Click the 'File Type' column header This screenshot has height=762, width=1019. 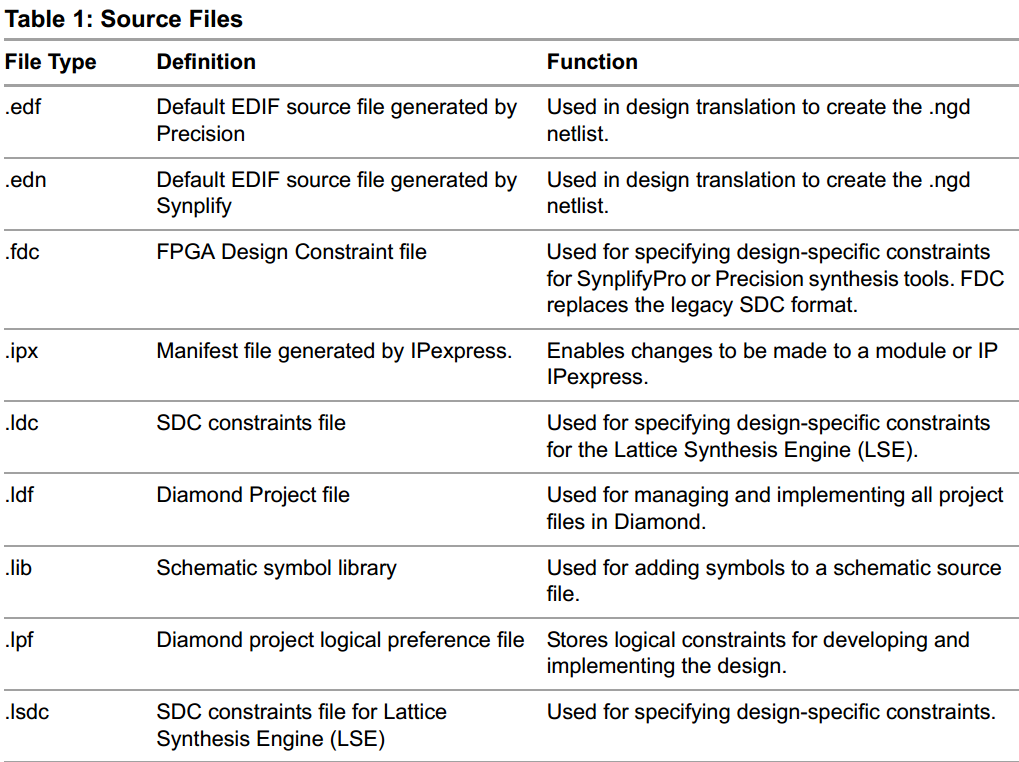point(51,62)
